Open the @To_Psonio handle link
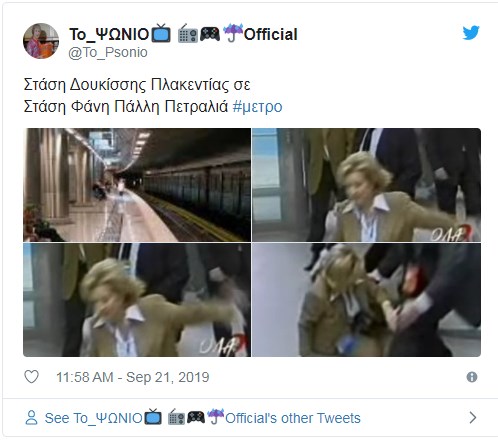 (108, 53)
